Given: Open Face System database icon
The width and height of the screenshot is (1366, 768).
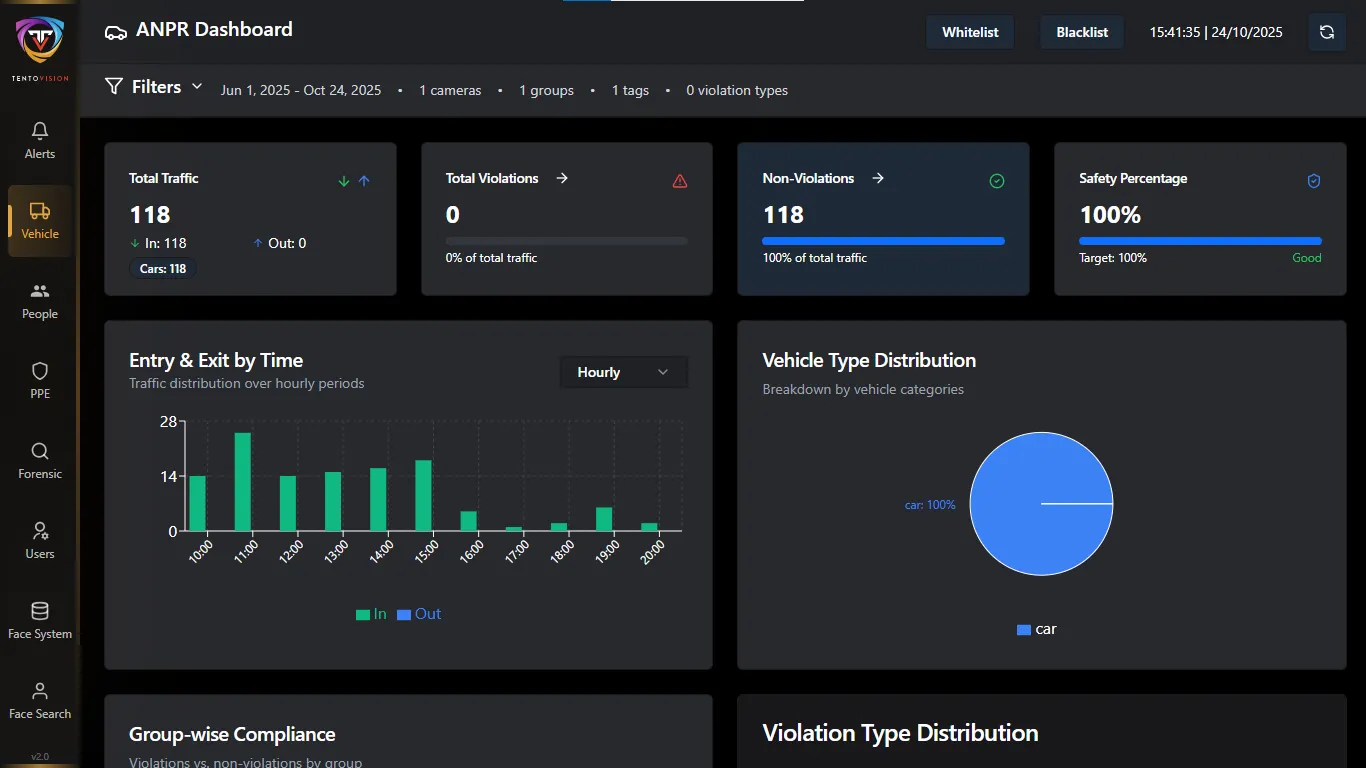Looking at the screenshot, I should pyautogui.click(x=40, y=611).
